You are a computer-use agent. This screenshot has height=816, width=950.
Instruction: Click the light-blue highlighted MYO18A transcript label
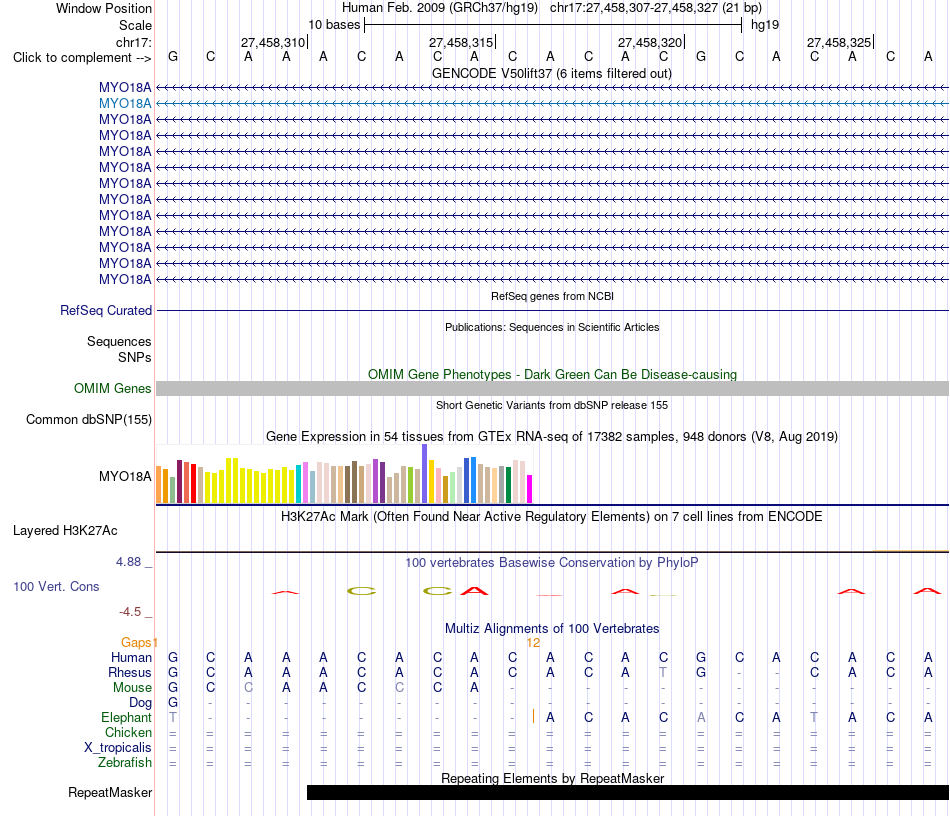click(125, 104)
